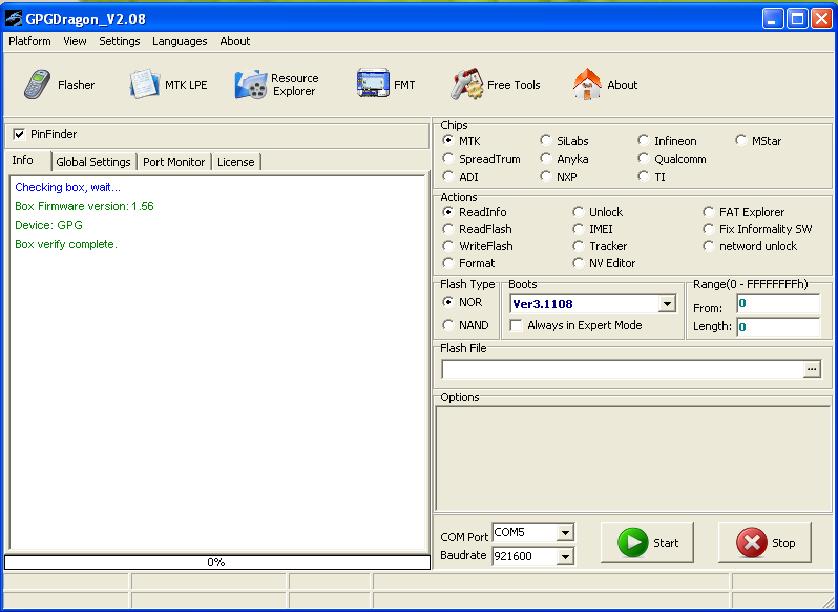Select the ReadInfo action
Screen dimensions: 838x612
(448, 212)
